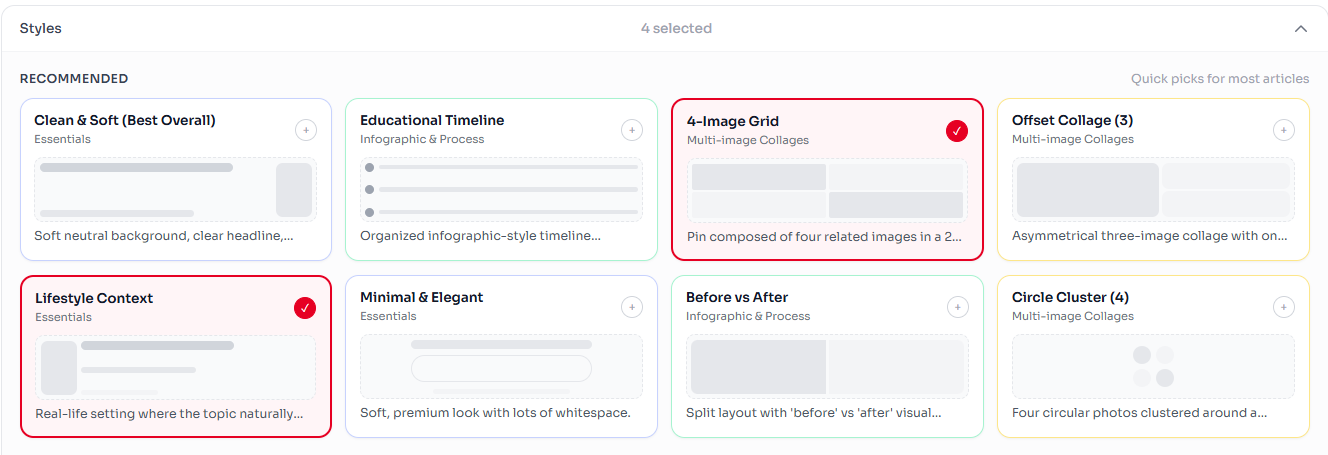Click the Educational Timeline preview thumbnail
Image resolution: width=1328 pixels, height=455 pixels.
pos(501,190)
